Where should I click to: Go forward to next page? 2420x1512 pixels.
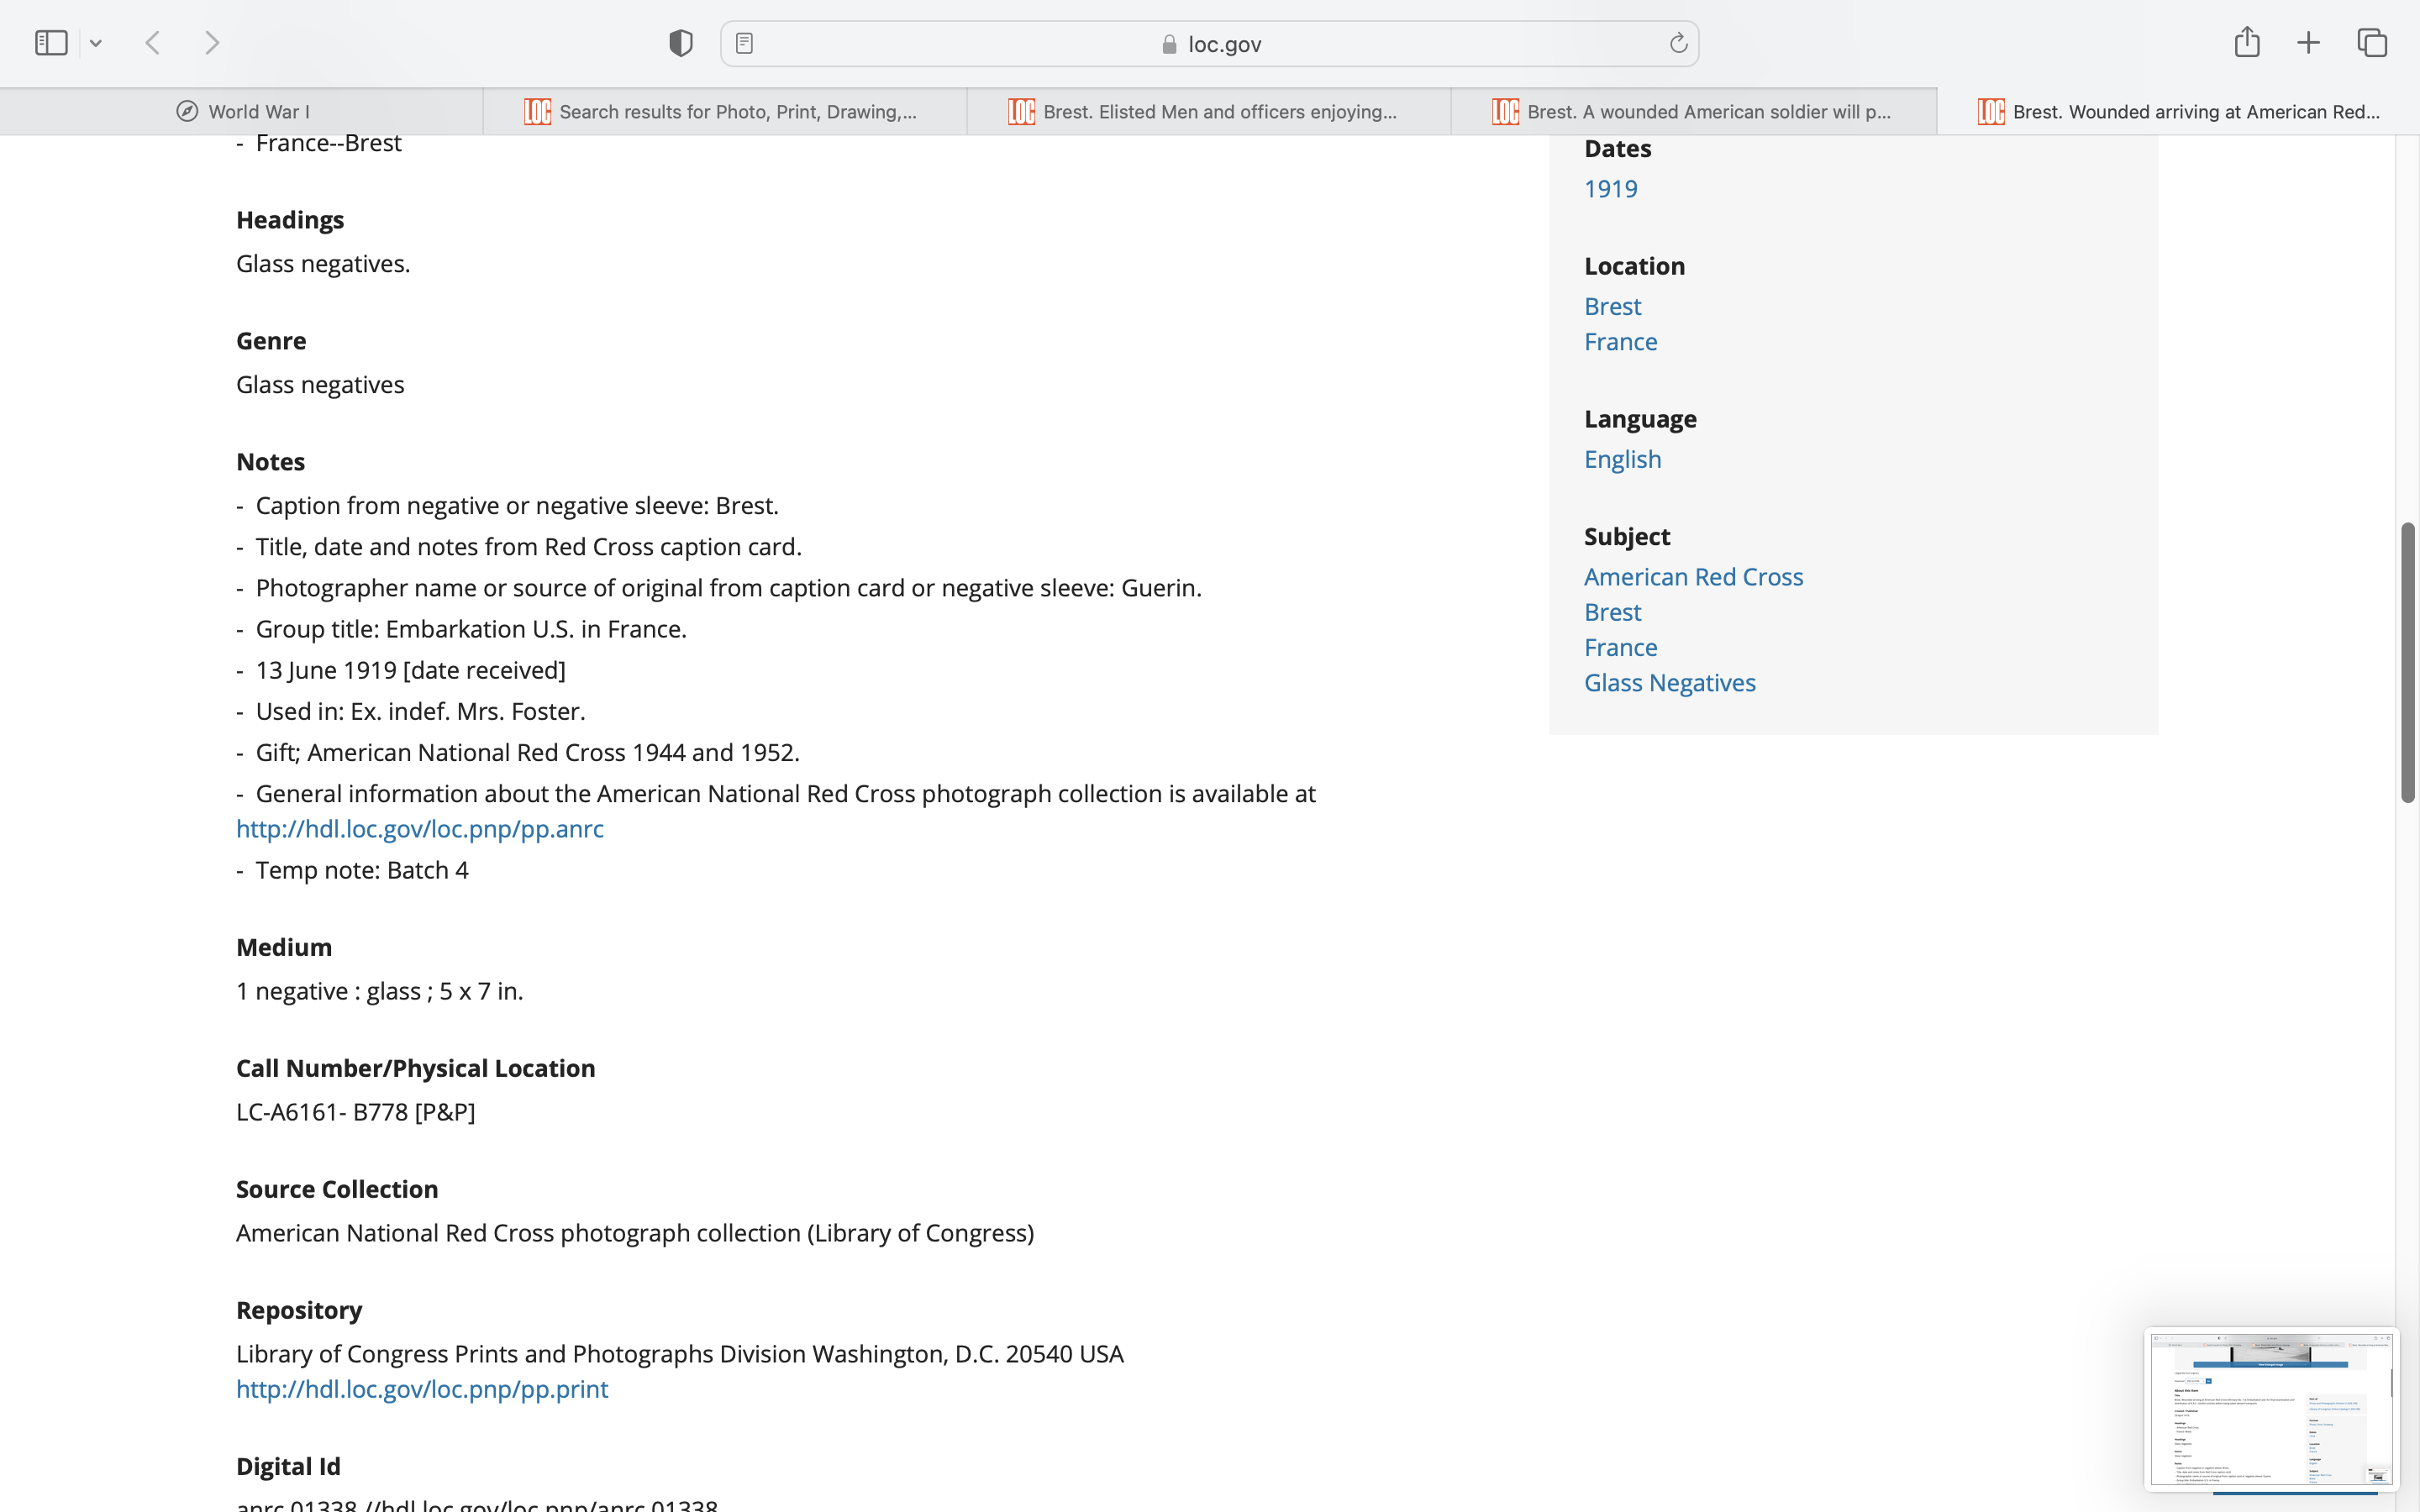pos(212,43)
